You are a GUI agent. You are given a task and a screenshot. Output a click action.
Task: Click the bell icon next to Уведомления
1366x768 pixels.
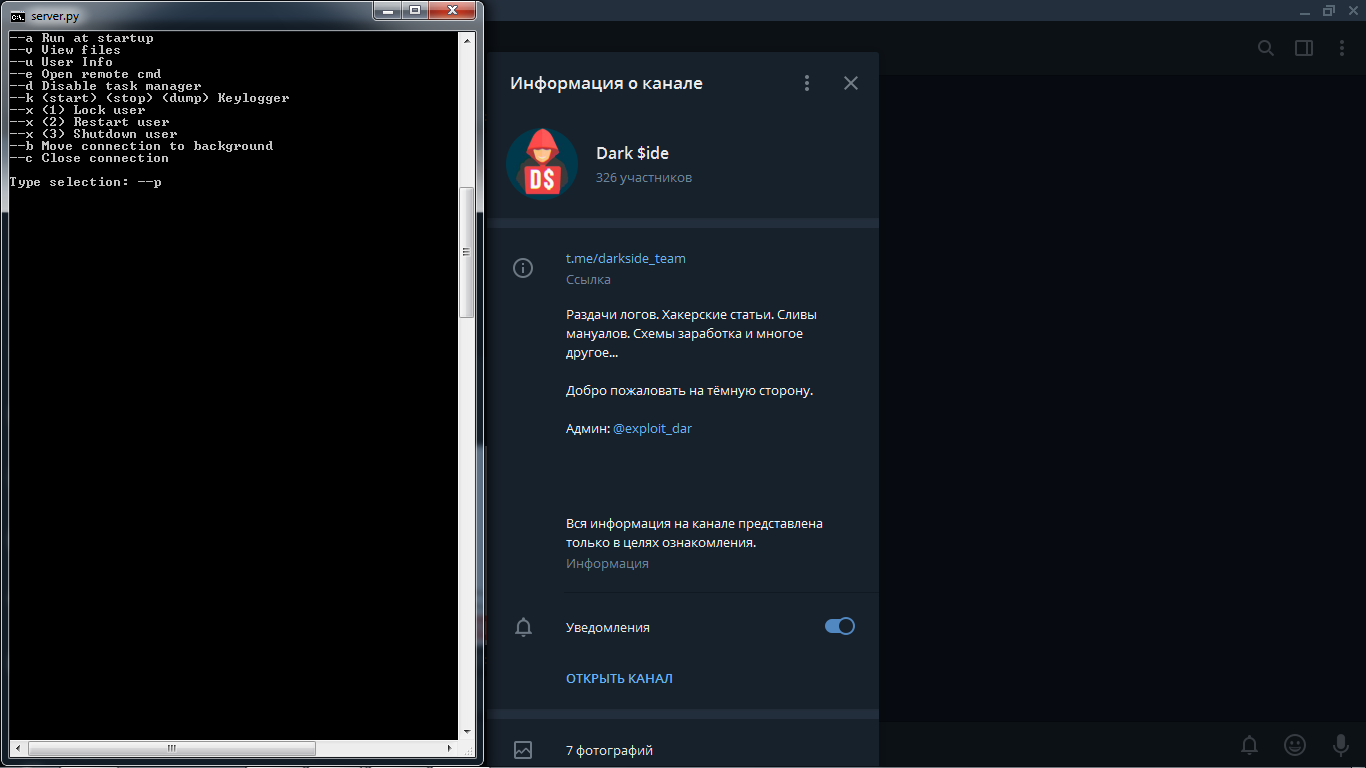click(x=522, y=627)
